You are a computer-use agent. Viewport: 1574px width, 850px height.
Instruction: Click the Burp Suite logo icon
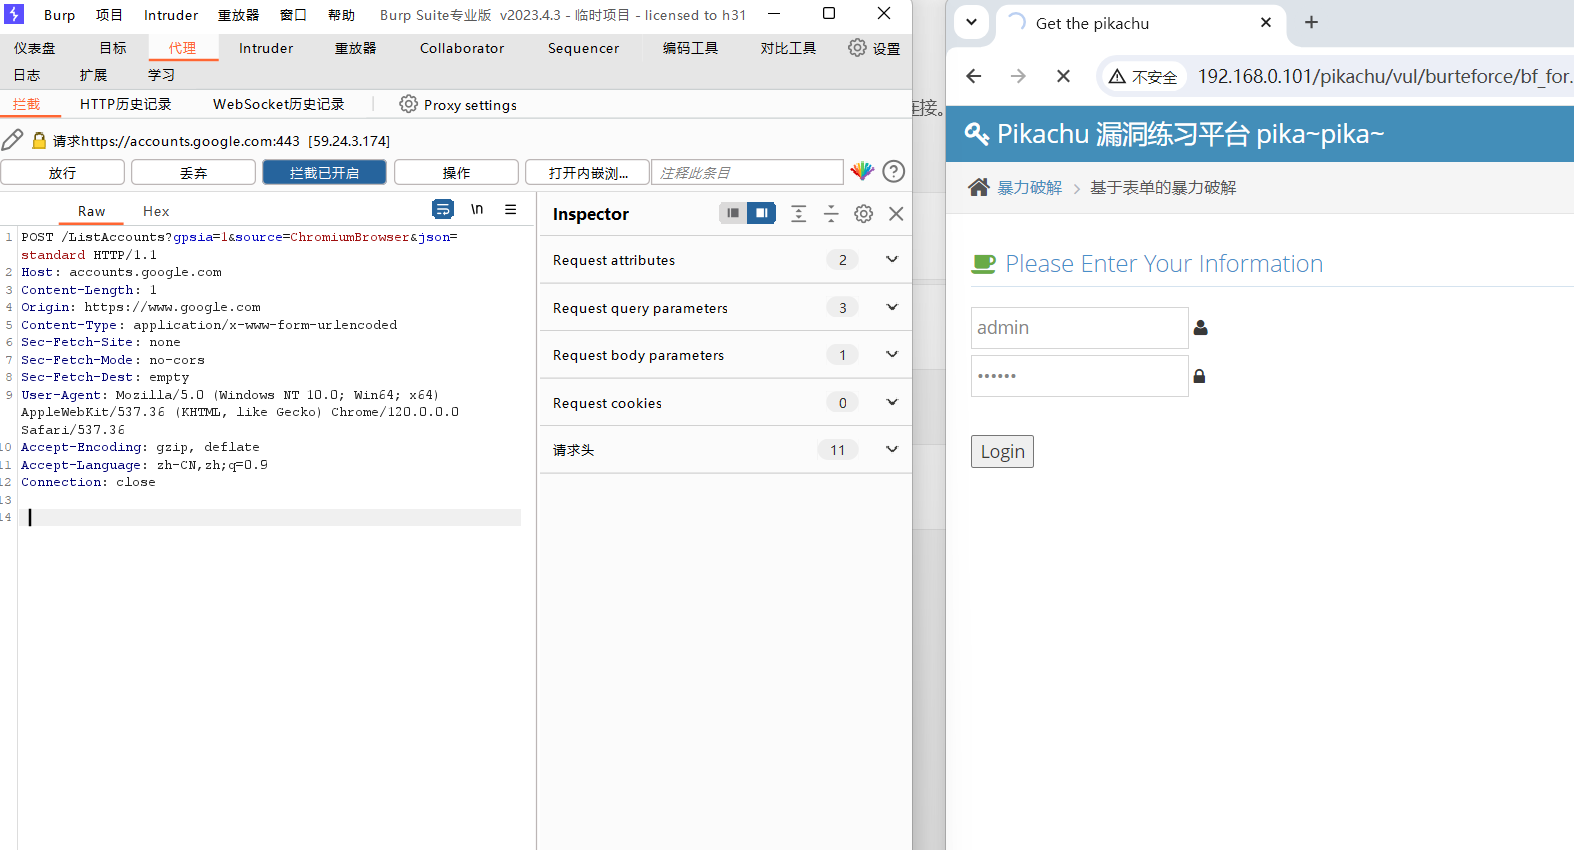(x=14, y=14)
